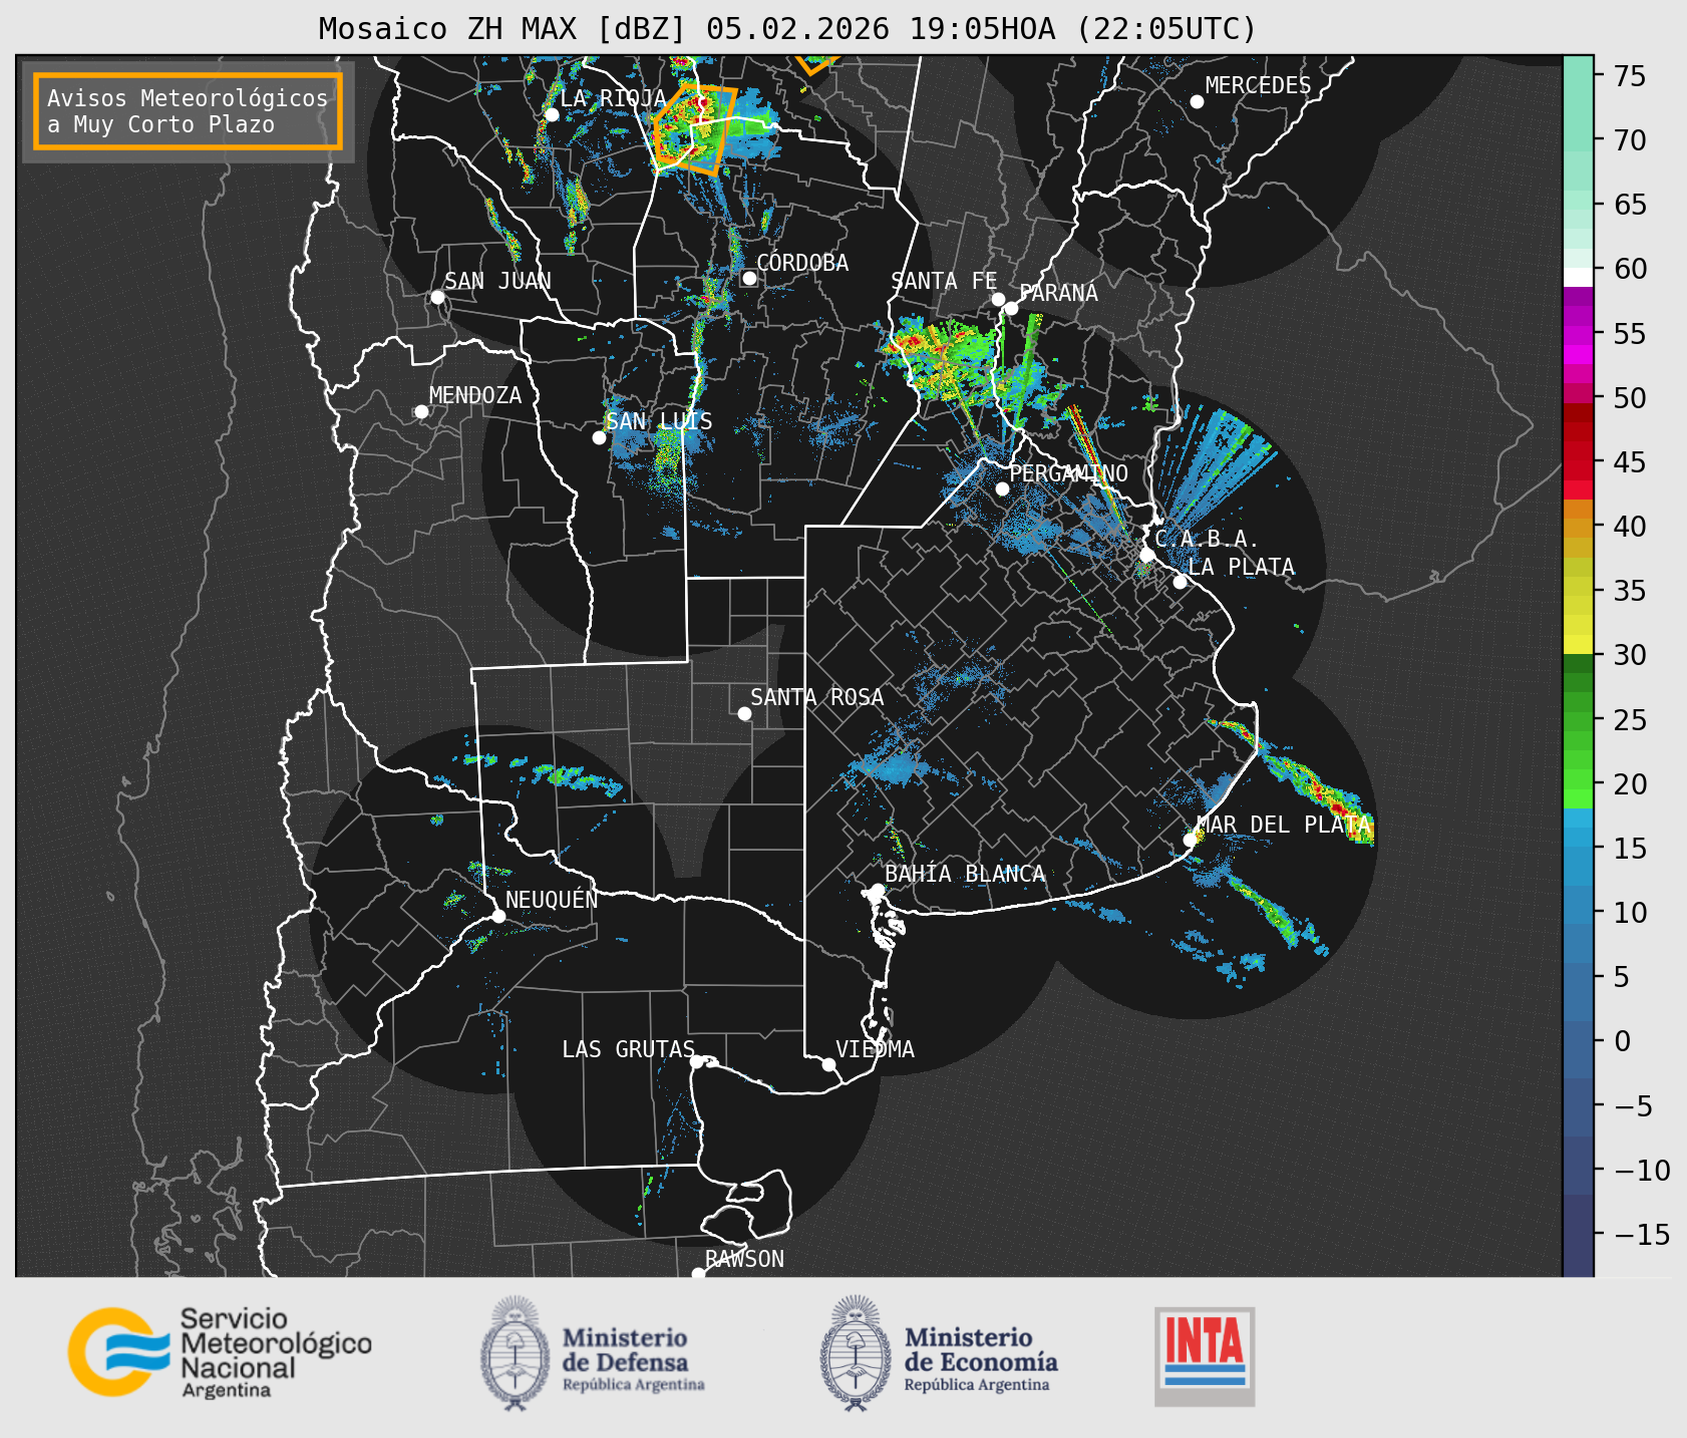The height and width of the screenshot is (1438, 1687).
Task: Click the Ministerio de Economía emblem
Action: [856, 1353]
